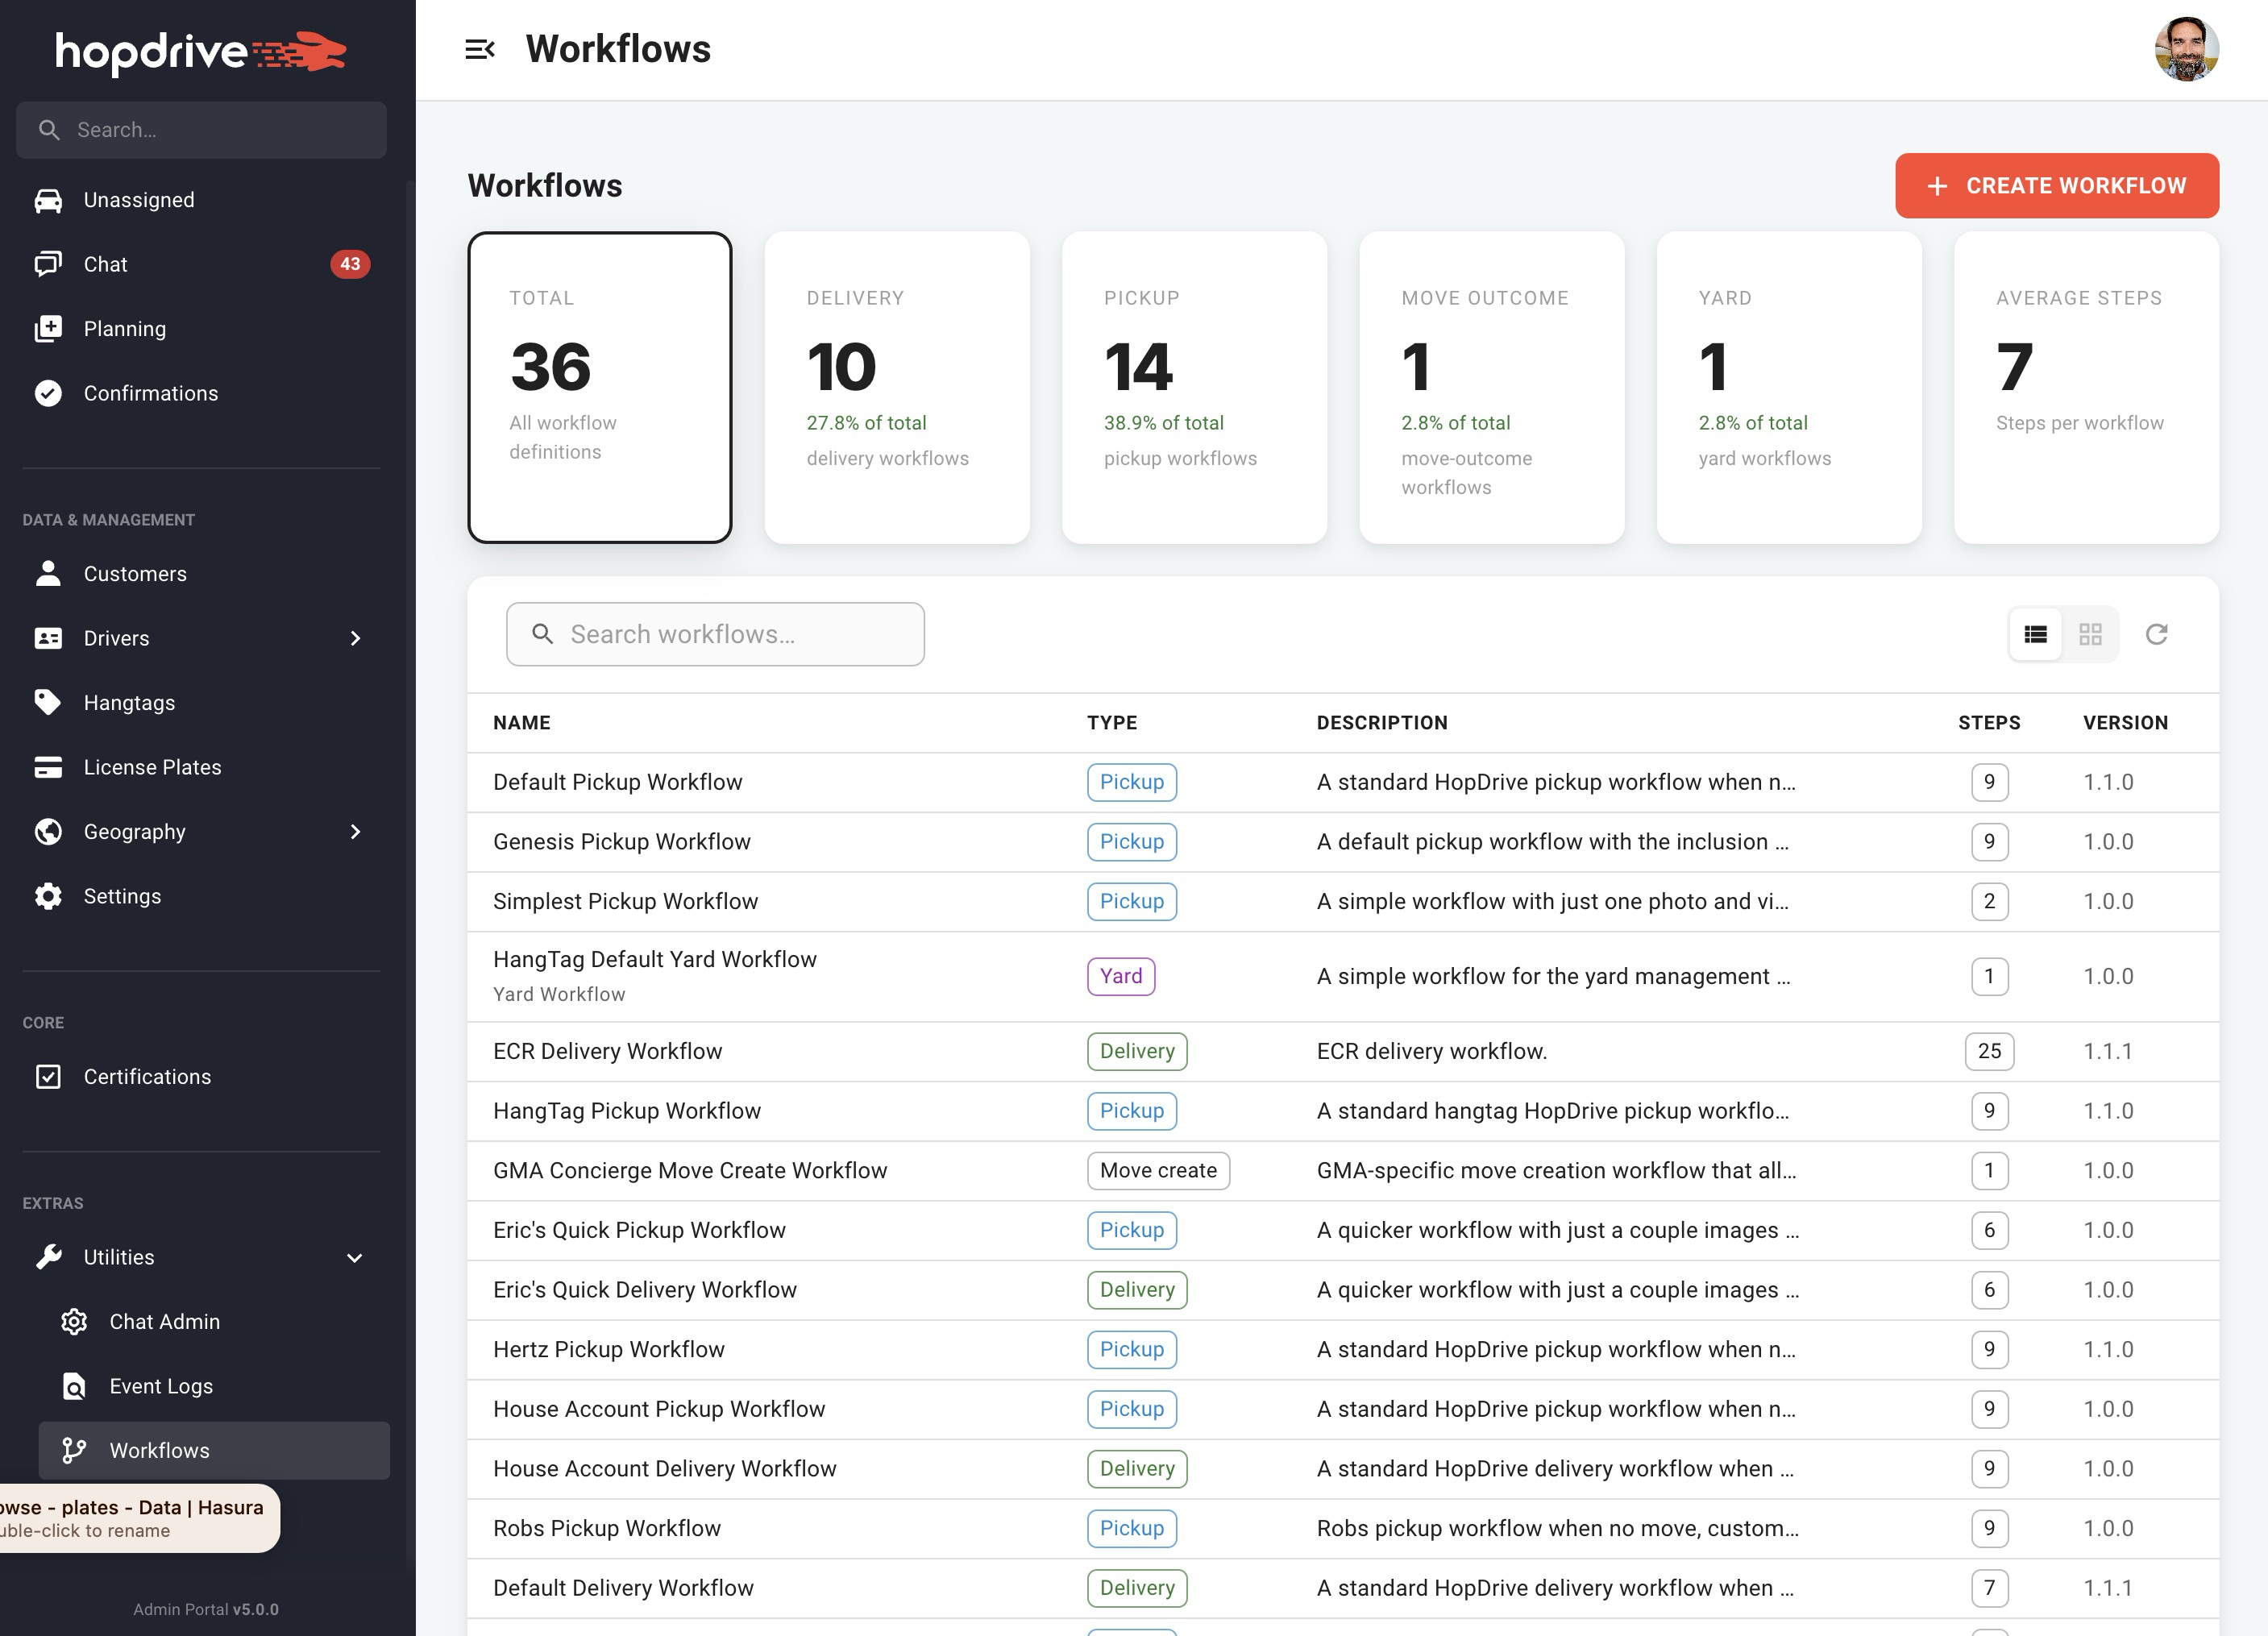Click the Create Workflow button

pos(2055,185)
